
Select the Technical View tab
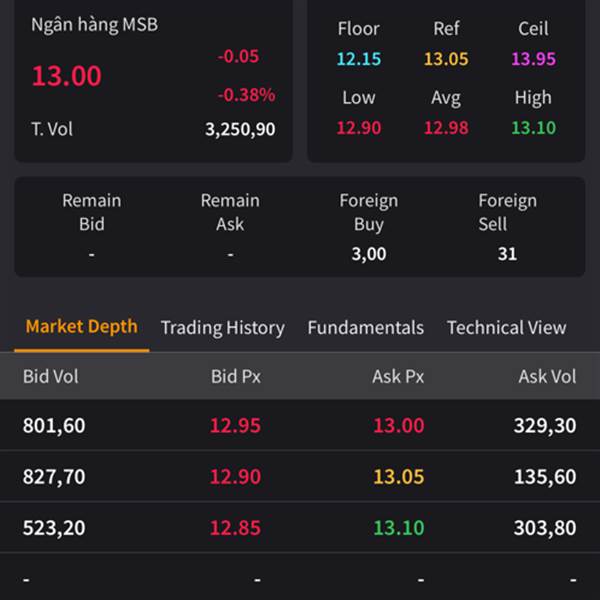tap(506, 328)
